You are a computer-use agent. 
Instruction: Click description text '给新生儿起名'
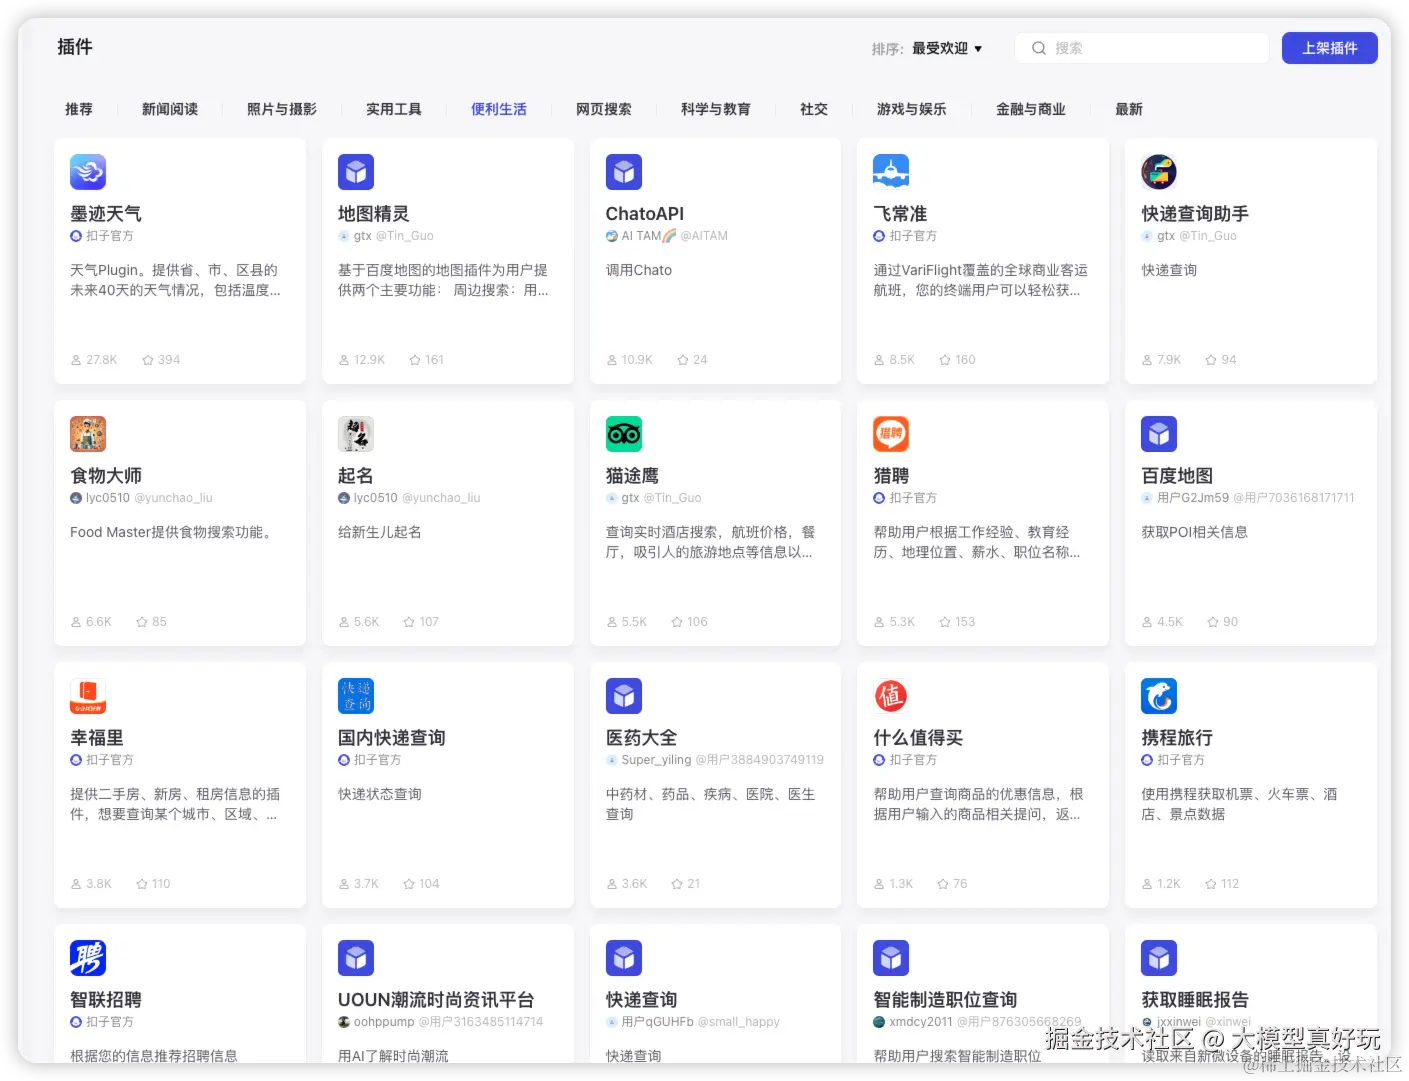click(x=380, y=532)
